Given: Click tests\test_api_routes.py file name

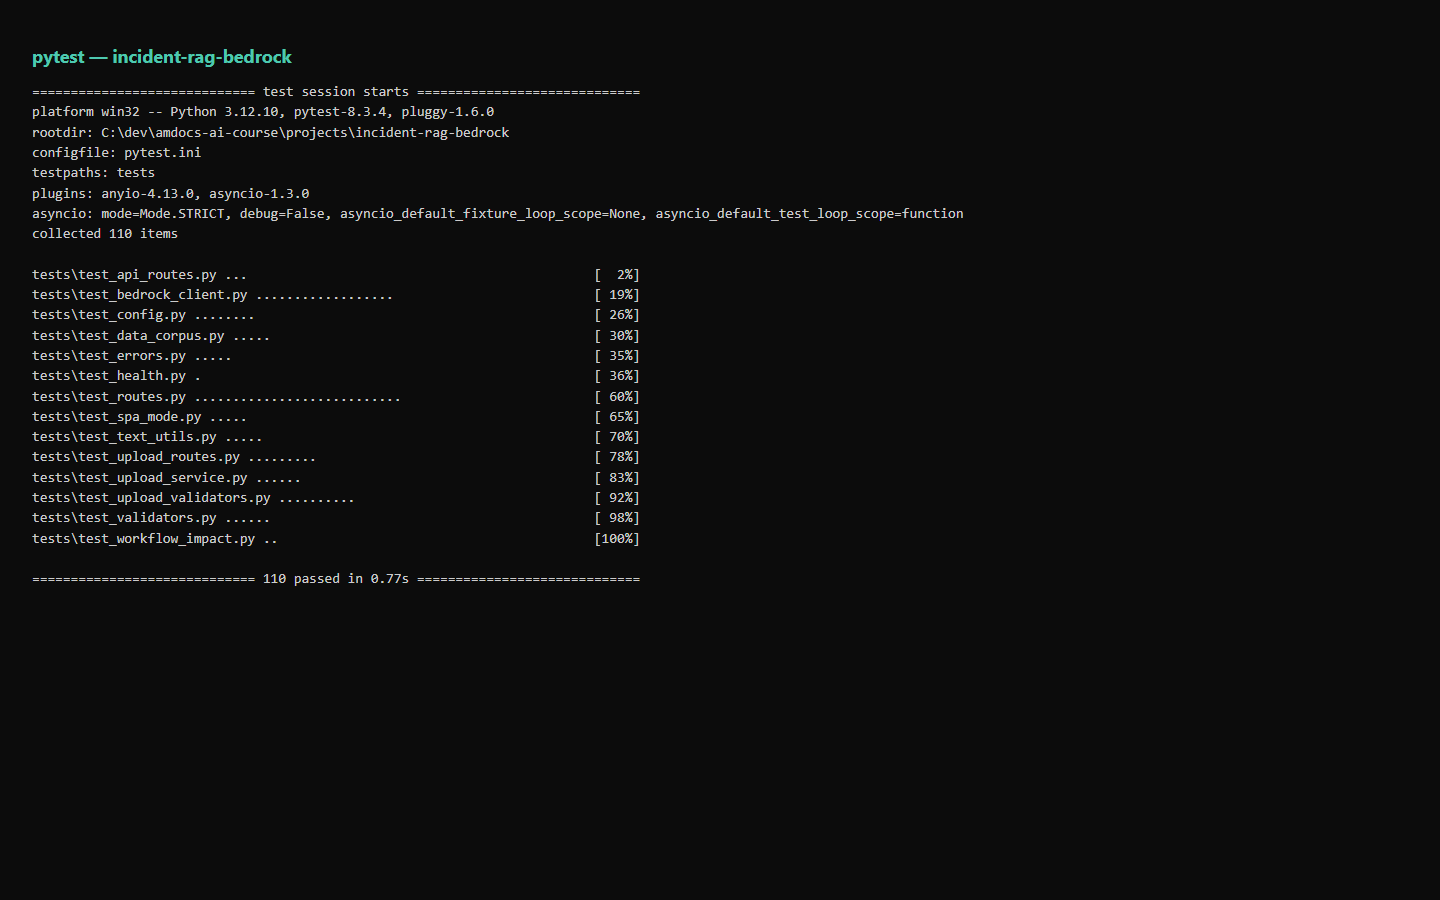Looking at the screenshot, I should [124, 275].
